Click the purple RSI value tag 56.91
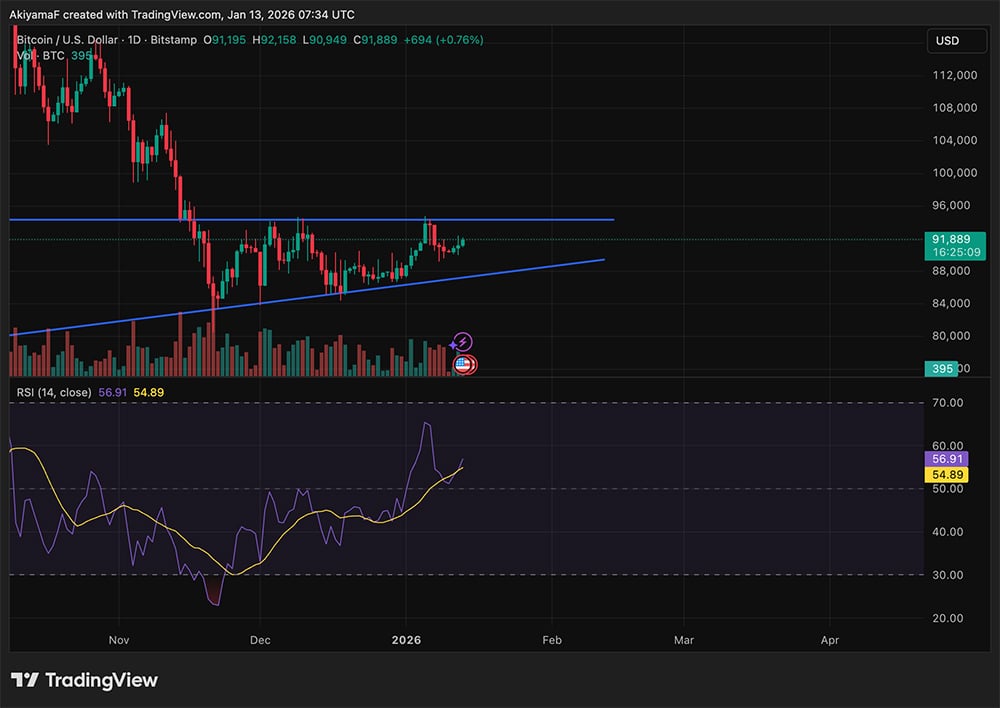 [947, 458]
